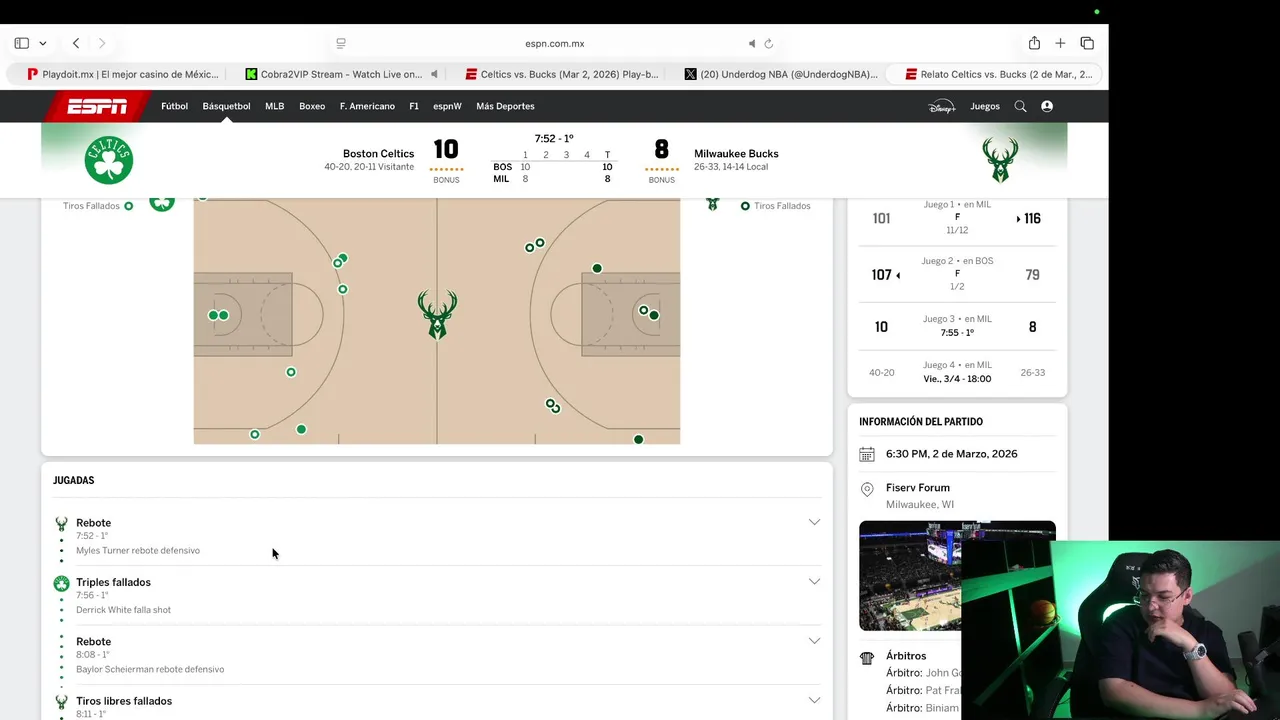Open the F. Americano menu
Viewport: 1280px width, 720px height.
click(367, 106)
